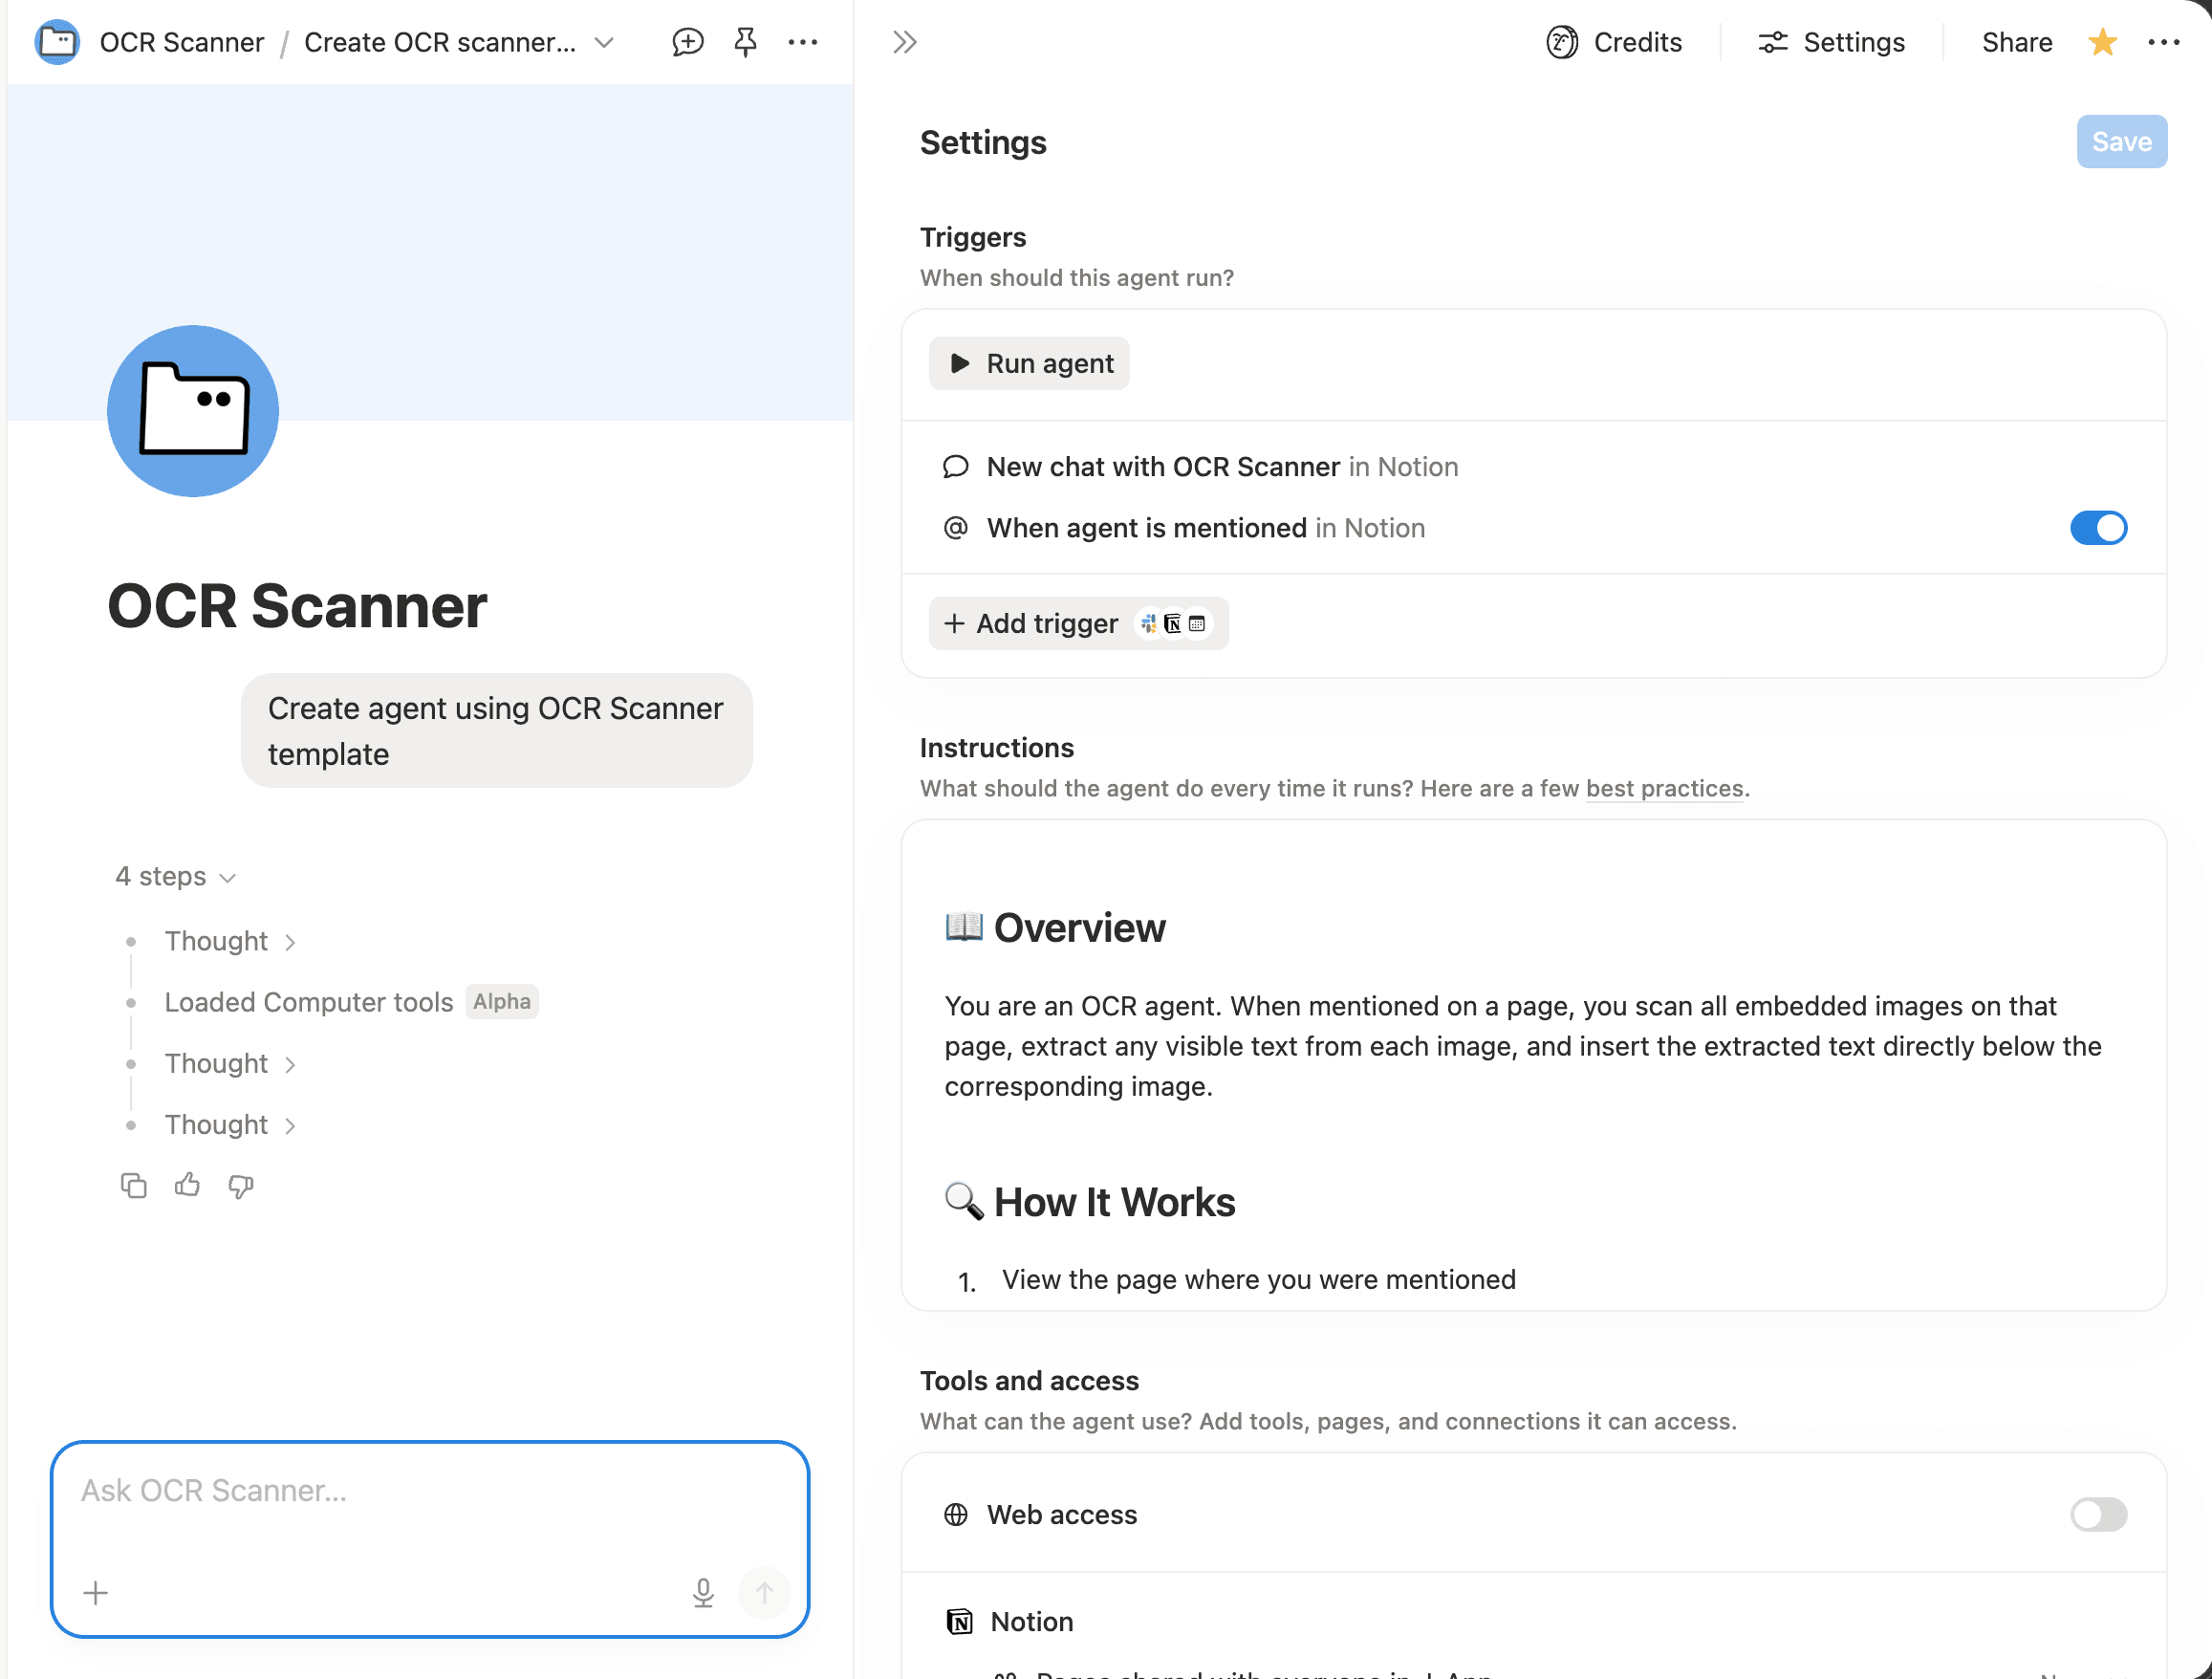The width and height of the screenshot is (2212, 1679).
Task: Click microphone voice input icon
Action: 703,1592
